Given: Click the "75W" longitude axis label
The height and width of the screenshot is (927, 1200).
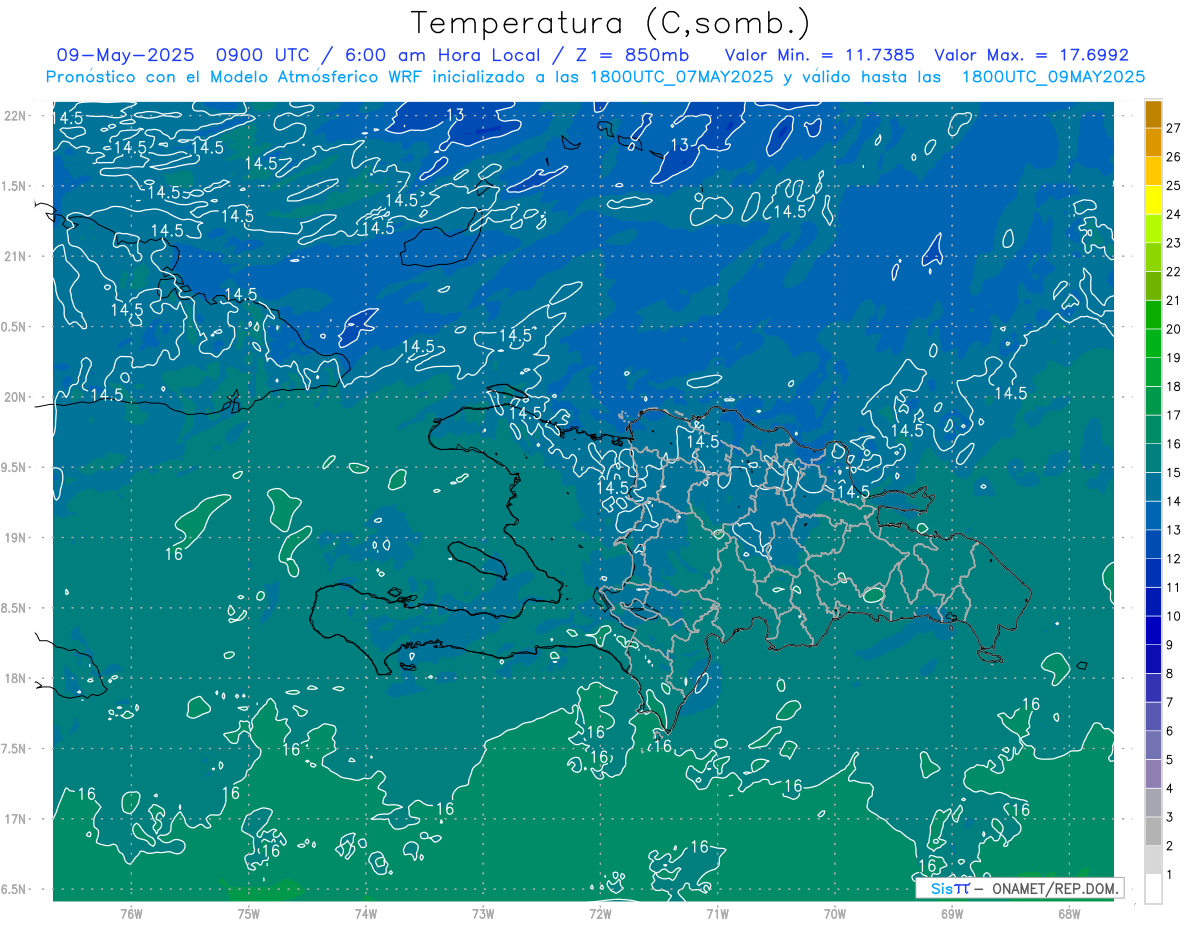Looking at the screenshot, I should pos(248,913).
